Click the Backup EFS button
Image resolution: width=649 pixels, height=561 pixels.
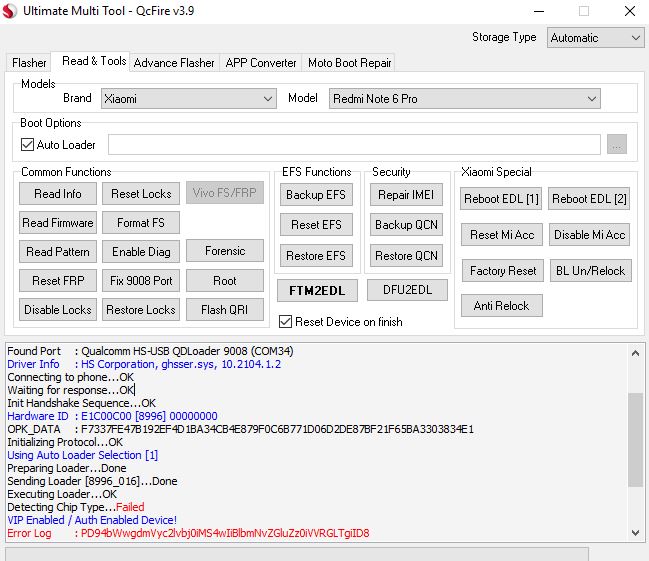click(x=316, y=195)
